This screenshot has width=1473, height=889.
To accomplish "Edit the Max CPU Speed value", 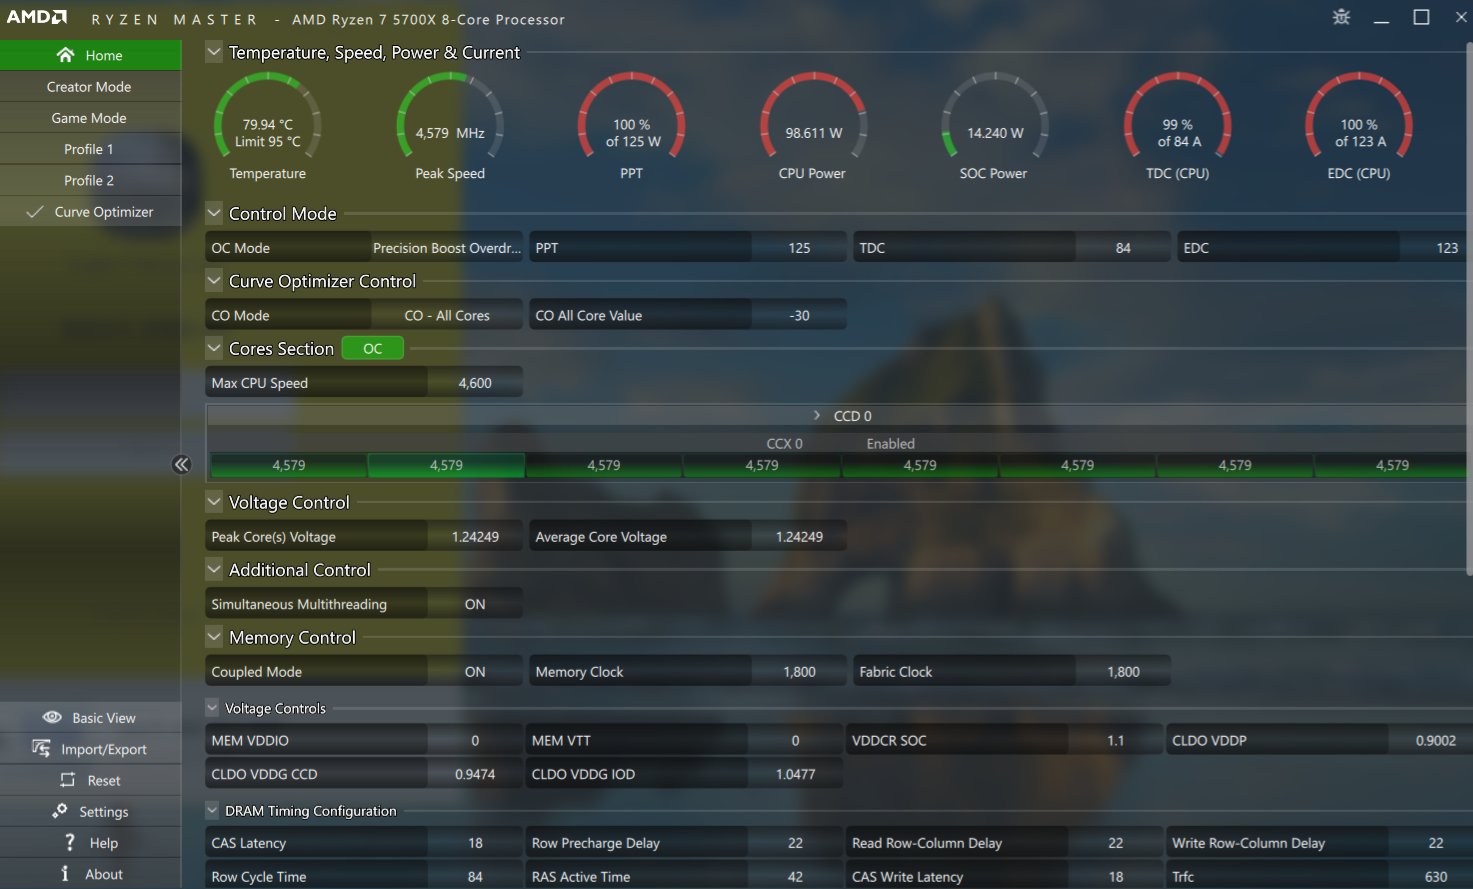I will (x=475, y=383).
